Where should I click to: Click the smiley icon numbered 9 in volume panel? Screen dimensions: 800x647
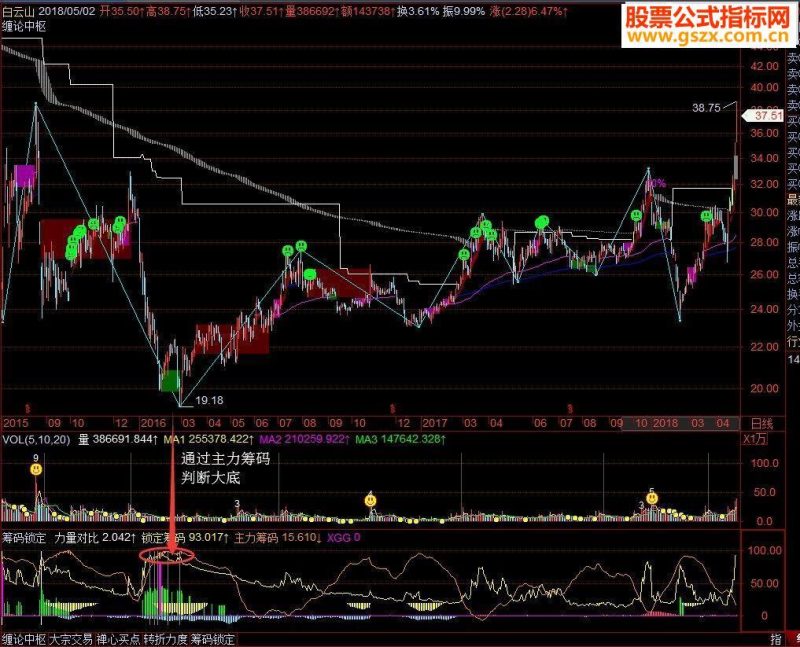tap(36, 469)
